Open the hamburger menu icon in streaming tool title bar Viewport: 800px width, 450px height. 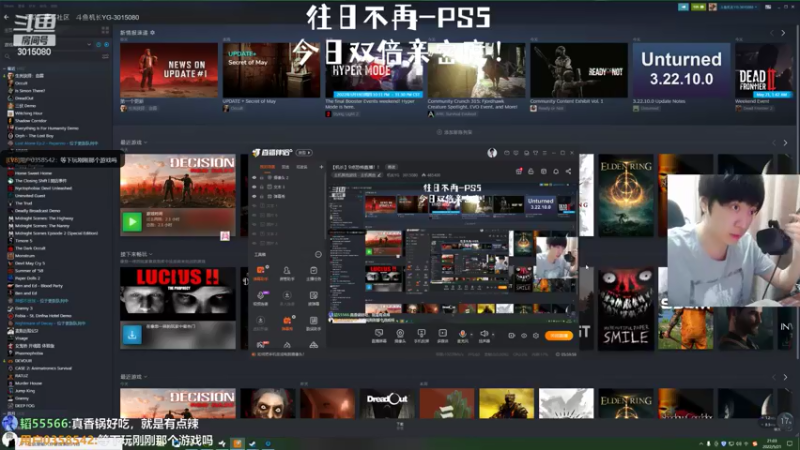544,153
